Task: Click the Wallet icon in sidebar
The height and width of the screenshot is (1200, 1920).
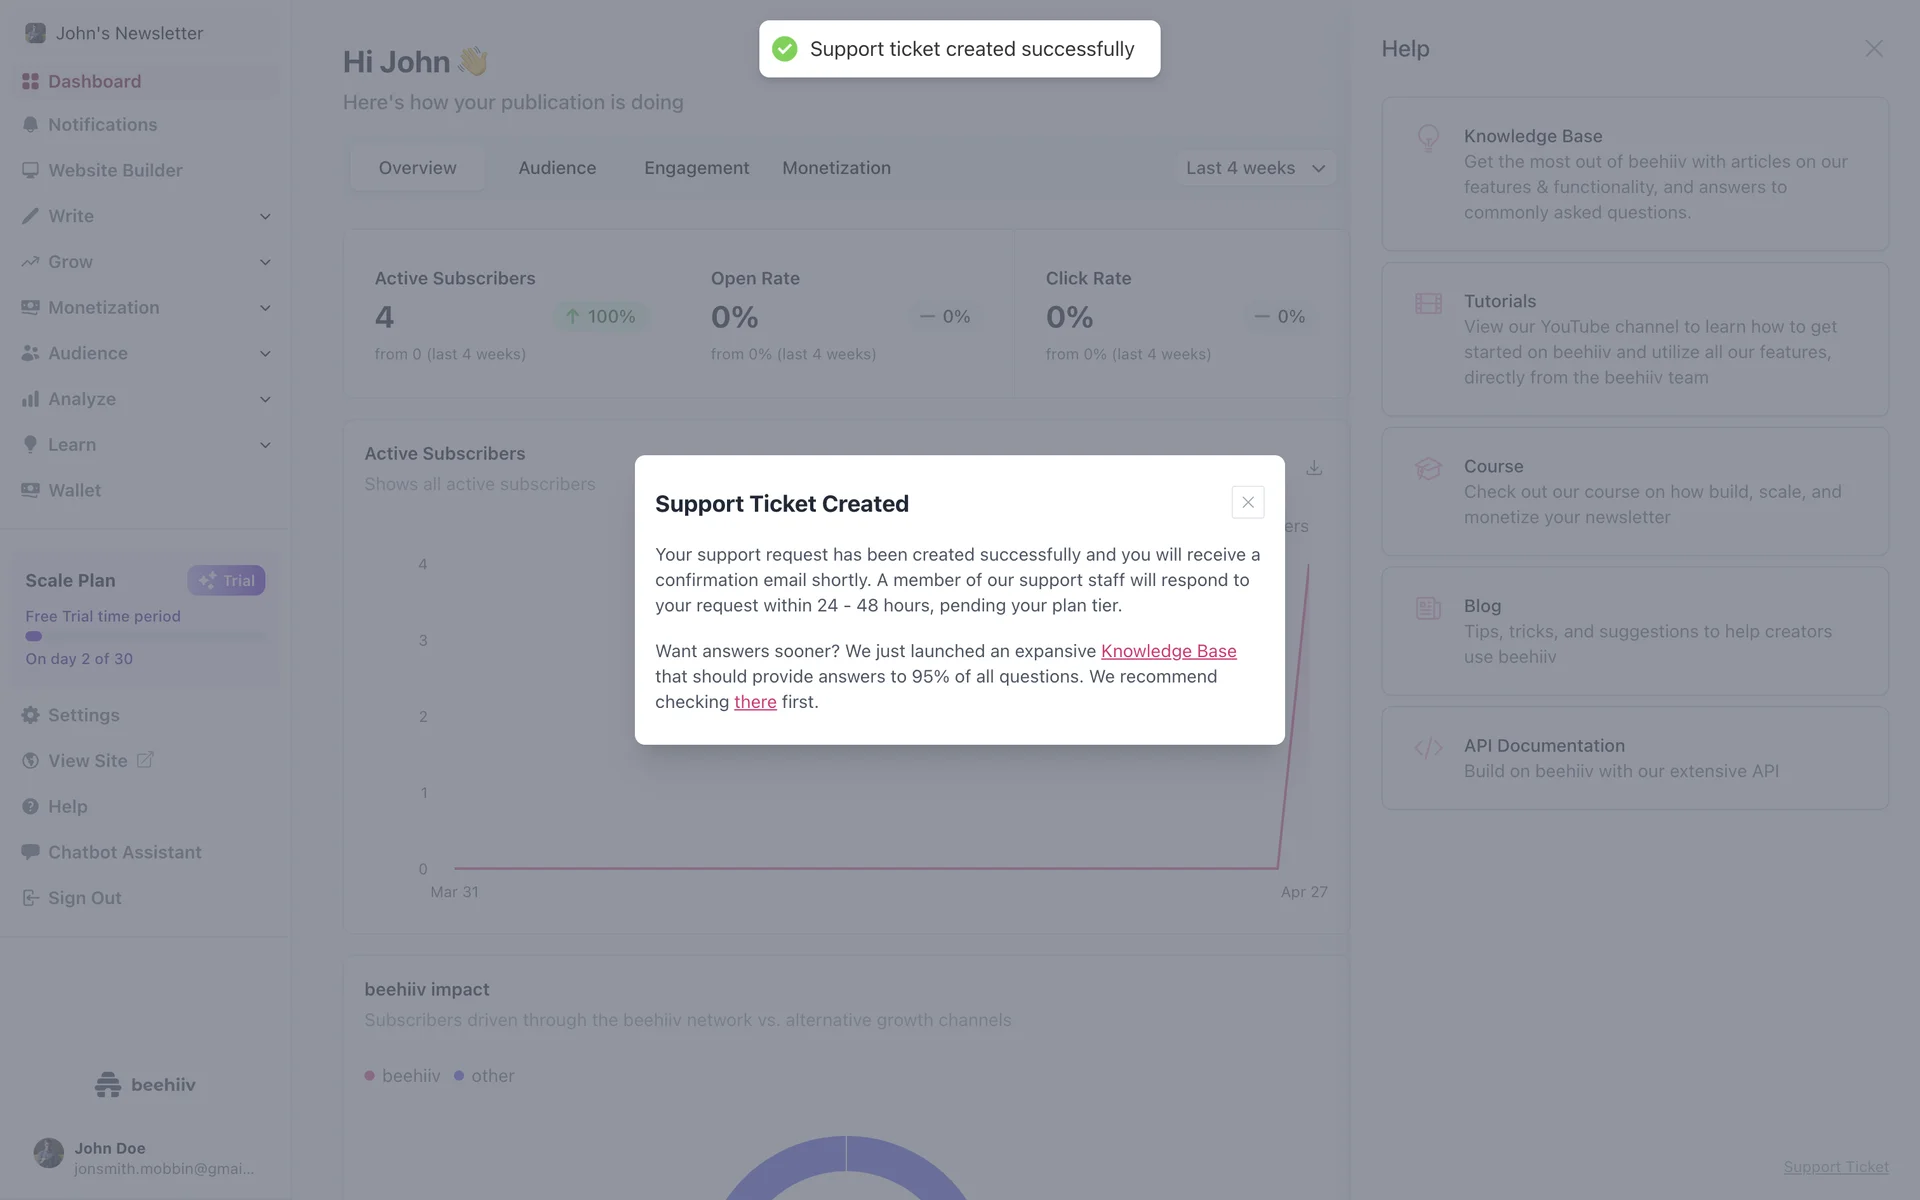Action: (x=31, y=490)
